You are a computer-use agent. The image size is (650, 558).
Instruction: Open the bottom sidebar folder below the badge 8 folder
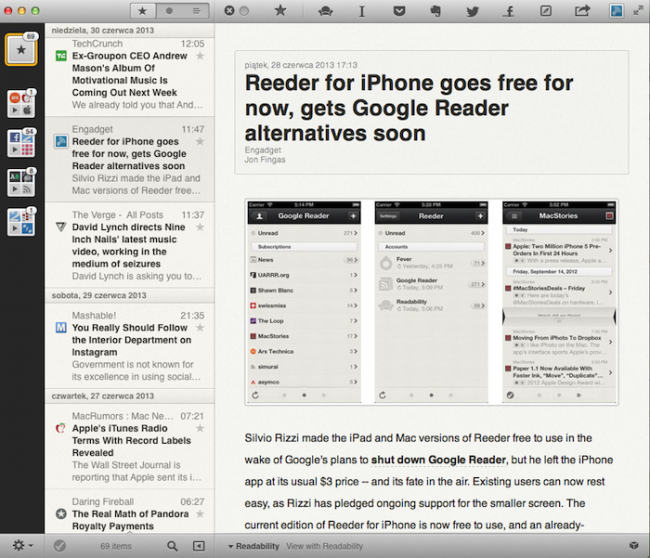tap(21, 222)
